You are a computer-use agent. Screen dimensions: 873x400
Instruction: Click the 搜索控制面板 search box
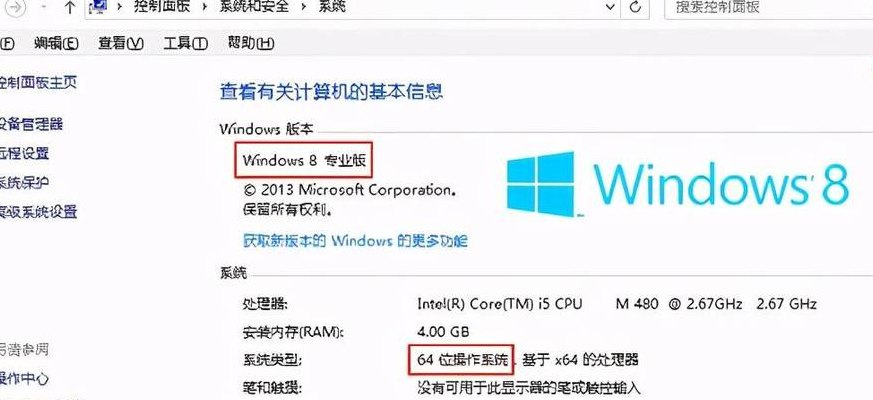click(769, 8)
